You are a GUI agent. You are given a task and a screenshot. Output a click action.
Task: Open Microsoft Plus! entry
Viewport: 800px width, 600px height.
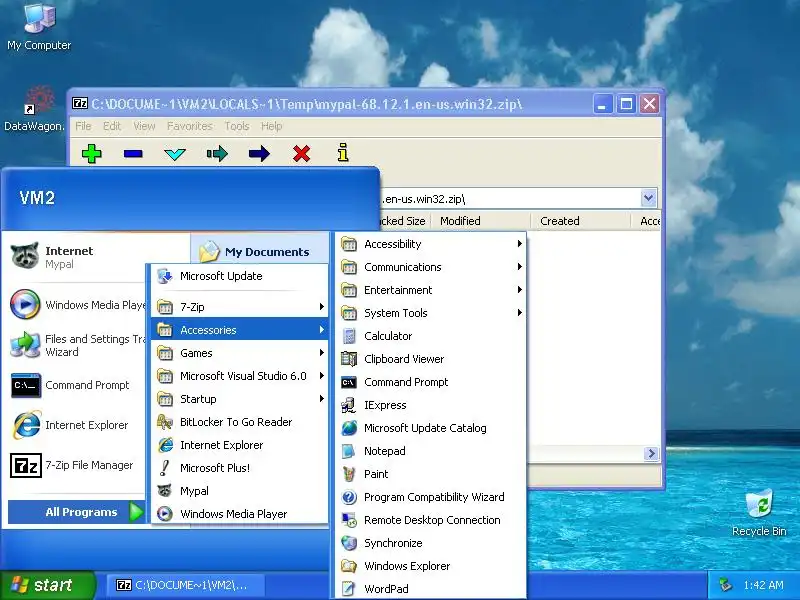tap(239, 468)
